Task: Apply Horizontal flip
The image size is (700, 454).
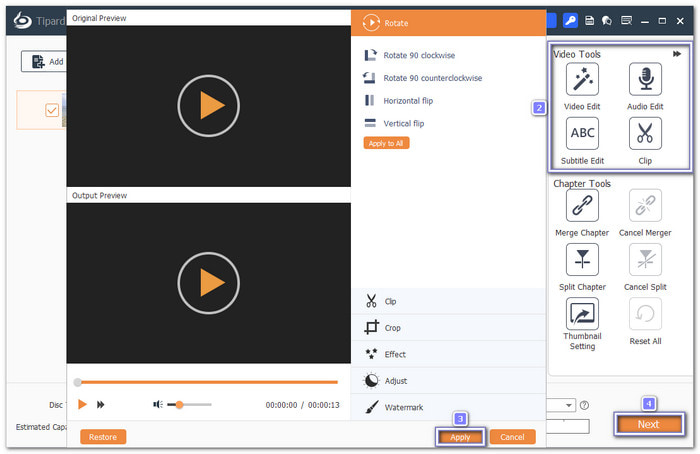Action: tap(399, 101)
